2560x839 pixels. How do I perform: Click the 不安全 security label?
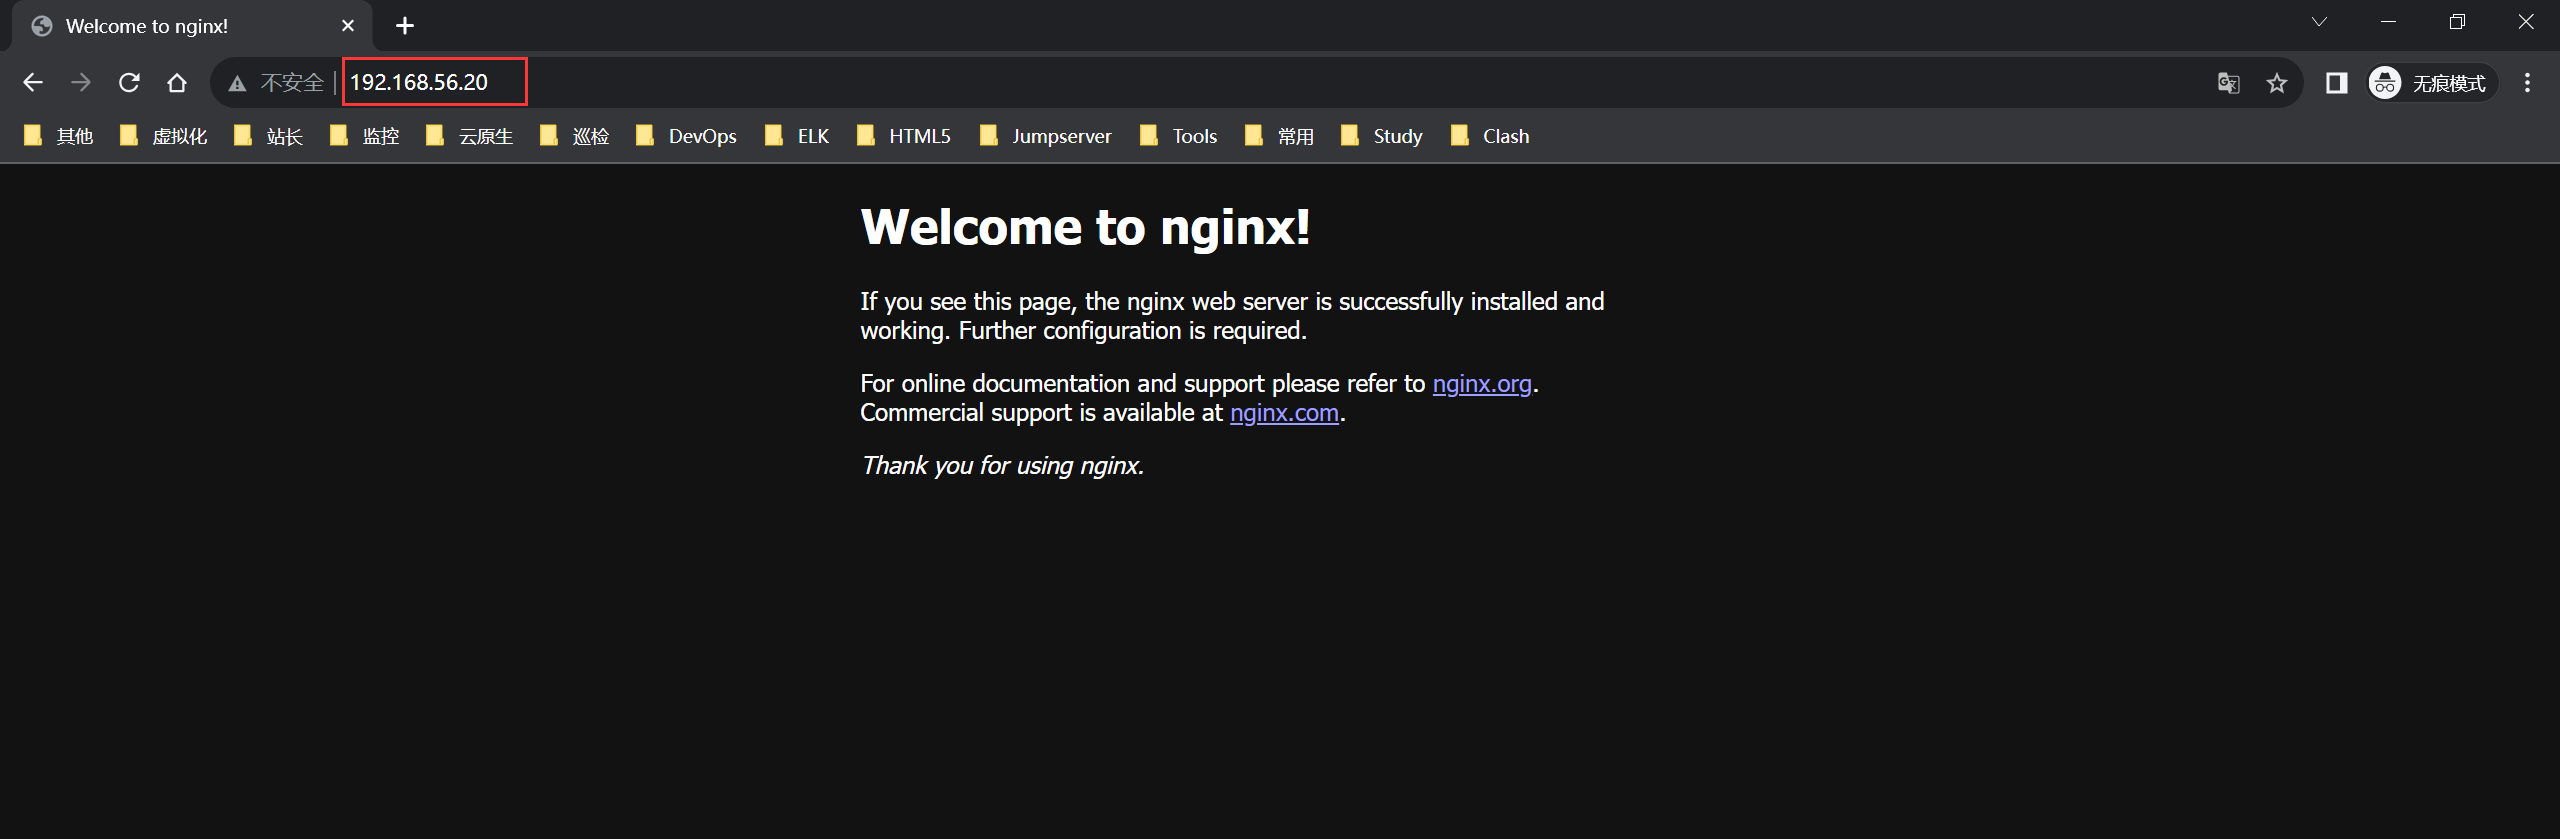[292, 83]
